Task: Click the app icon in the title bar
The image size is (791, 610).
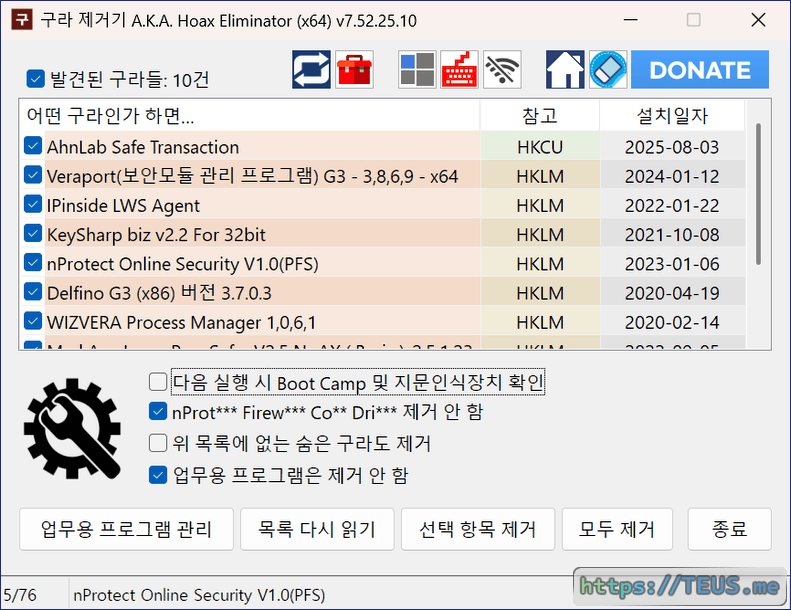Action: coord(22,20)
